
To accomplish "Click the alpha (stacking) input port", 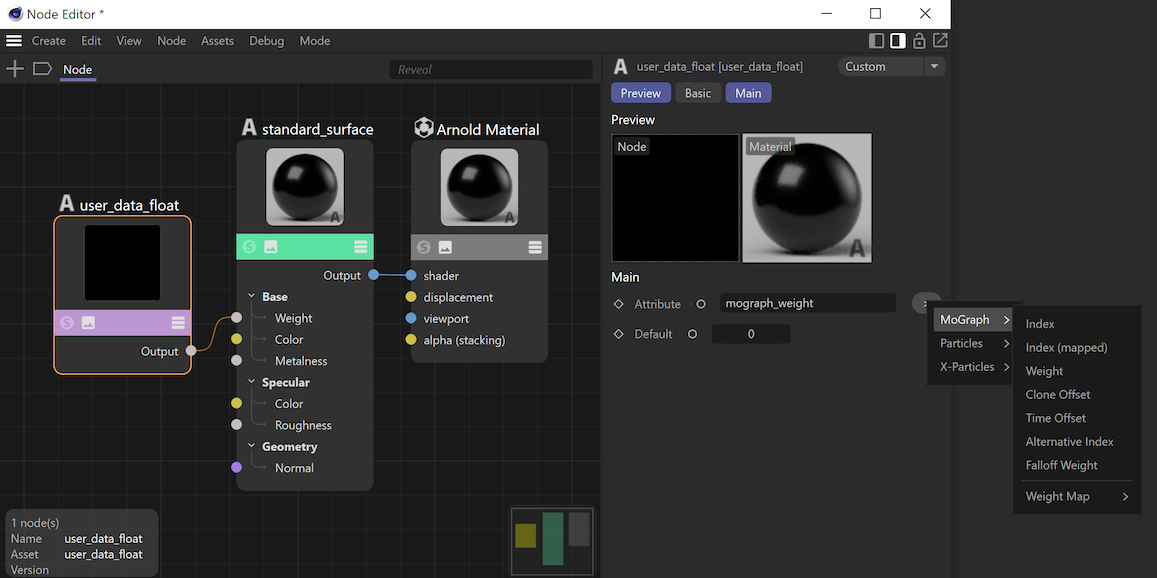I will pyautogui.click(x=411, y=340).
